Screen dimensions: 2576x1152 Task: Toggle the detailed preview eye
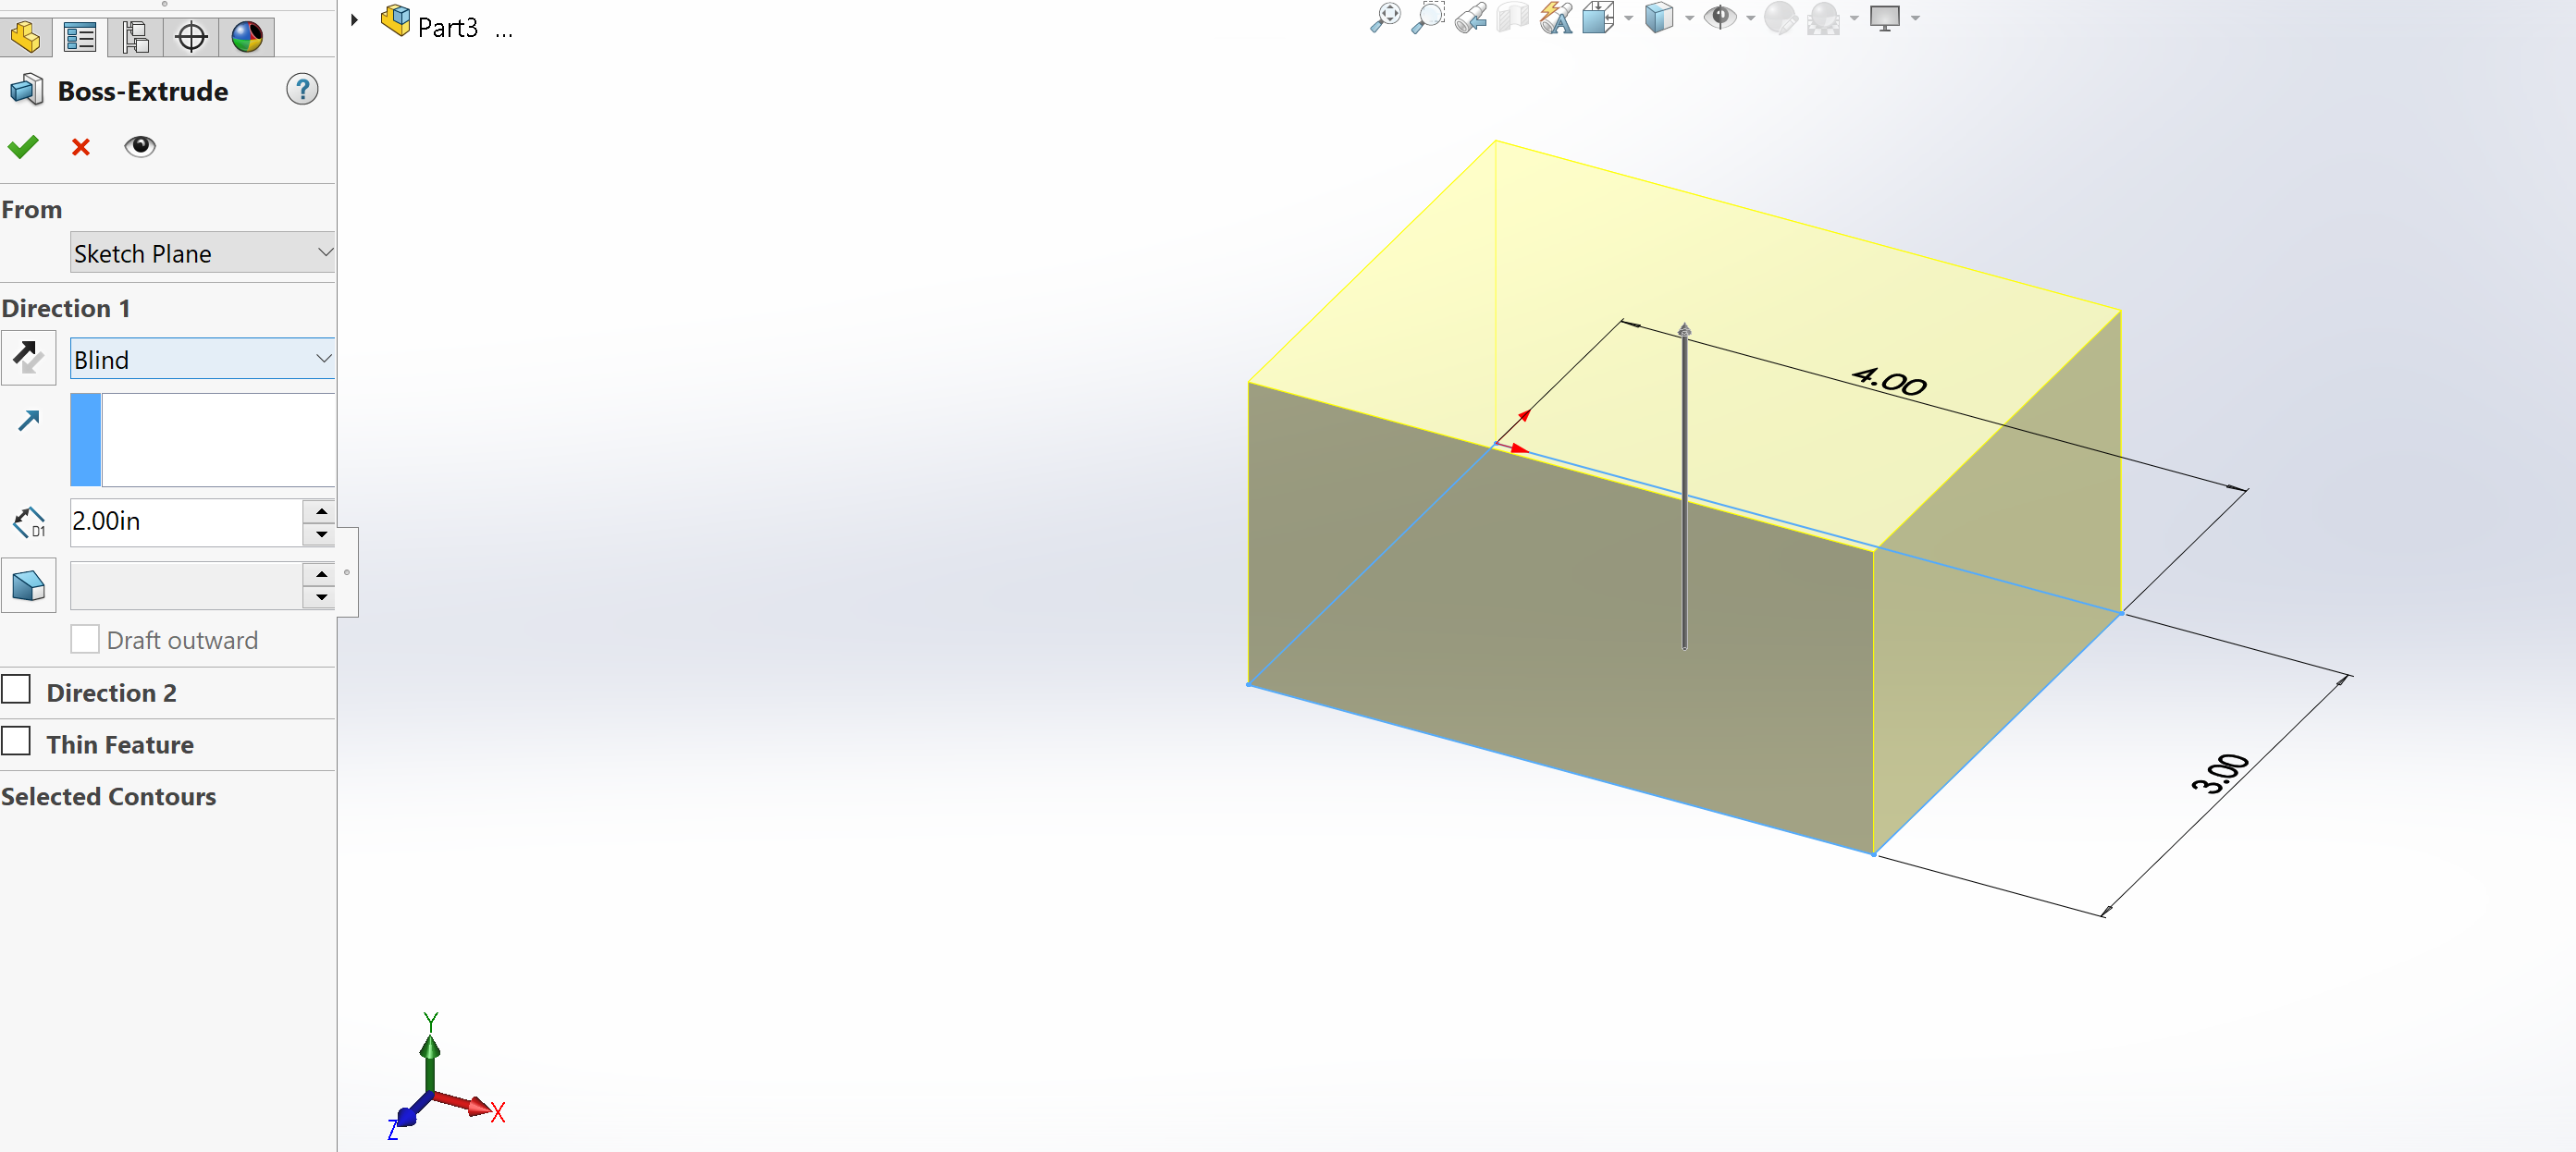[140, 146]
